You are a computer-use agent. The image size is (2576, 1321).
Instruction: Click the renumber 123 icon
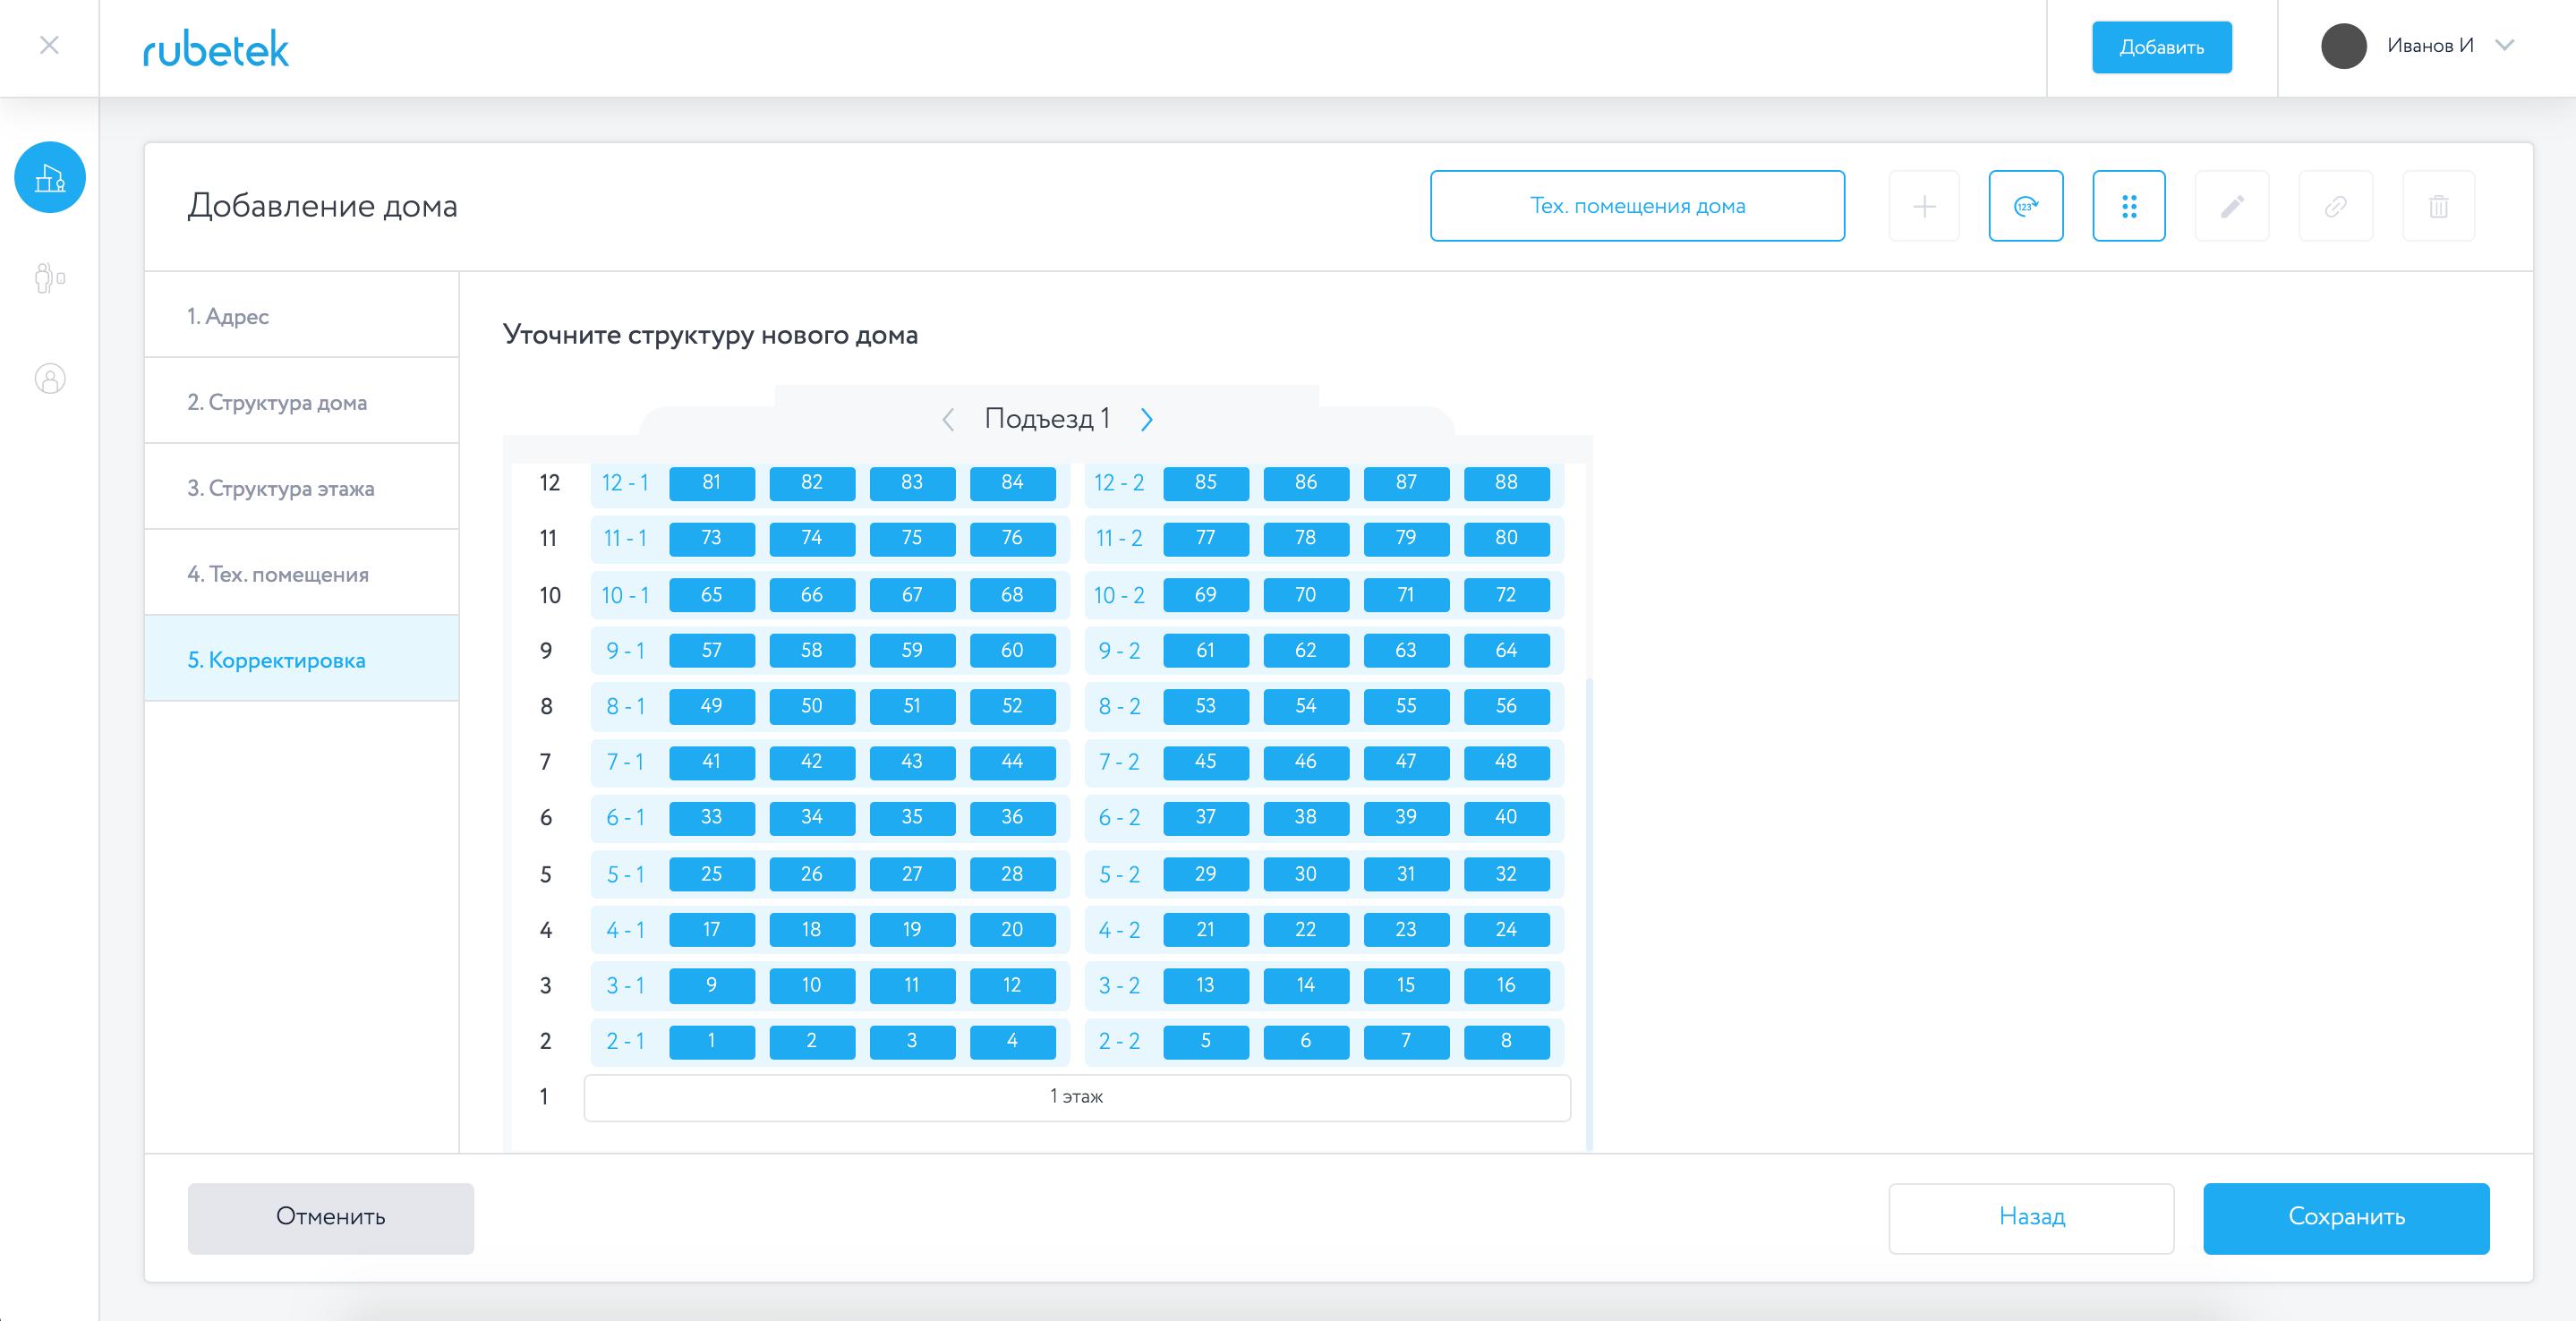point(2026,206)
